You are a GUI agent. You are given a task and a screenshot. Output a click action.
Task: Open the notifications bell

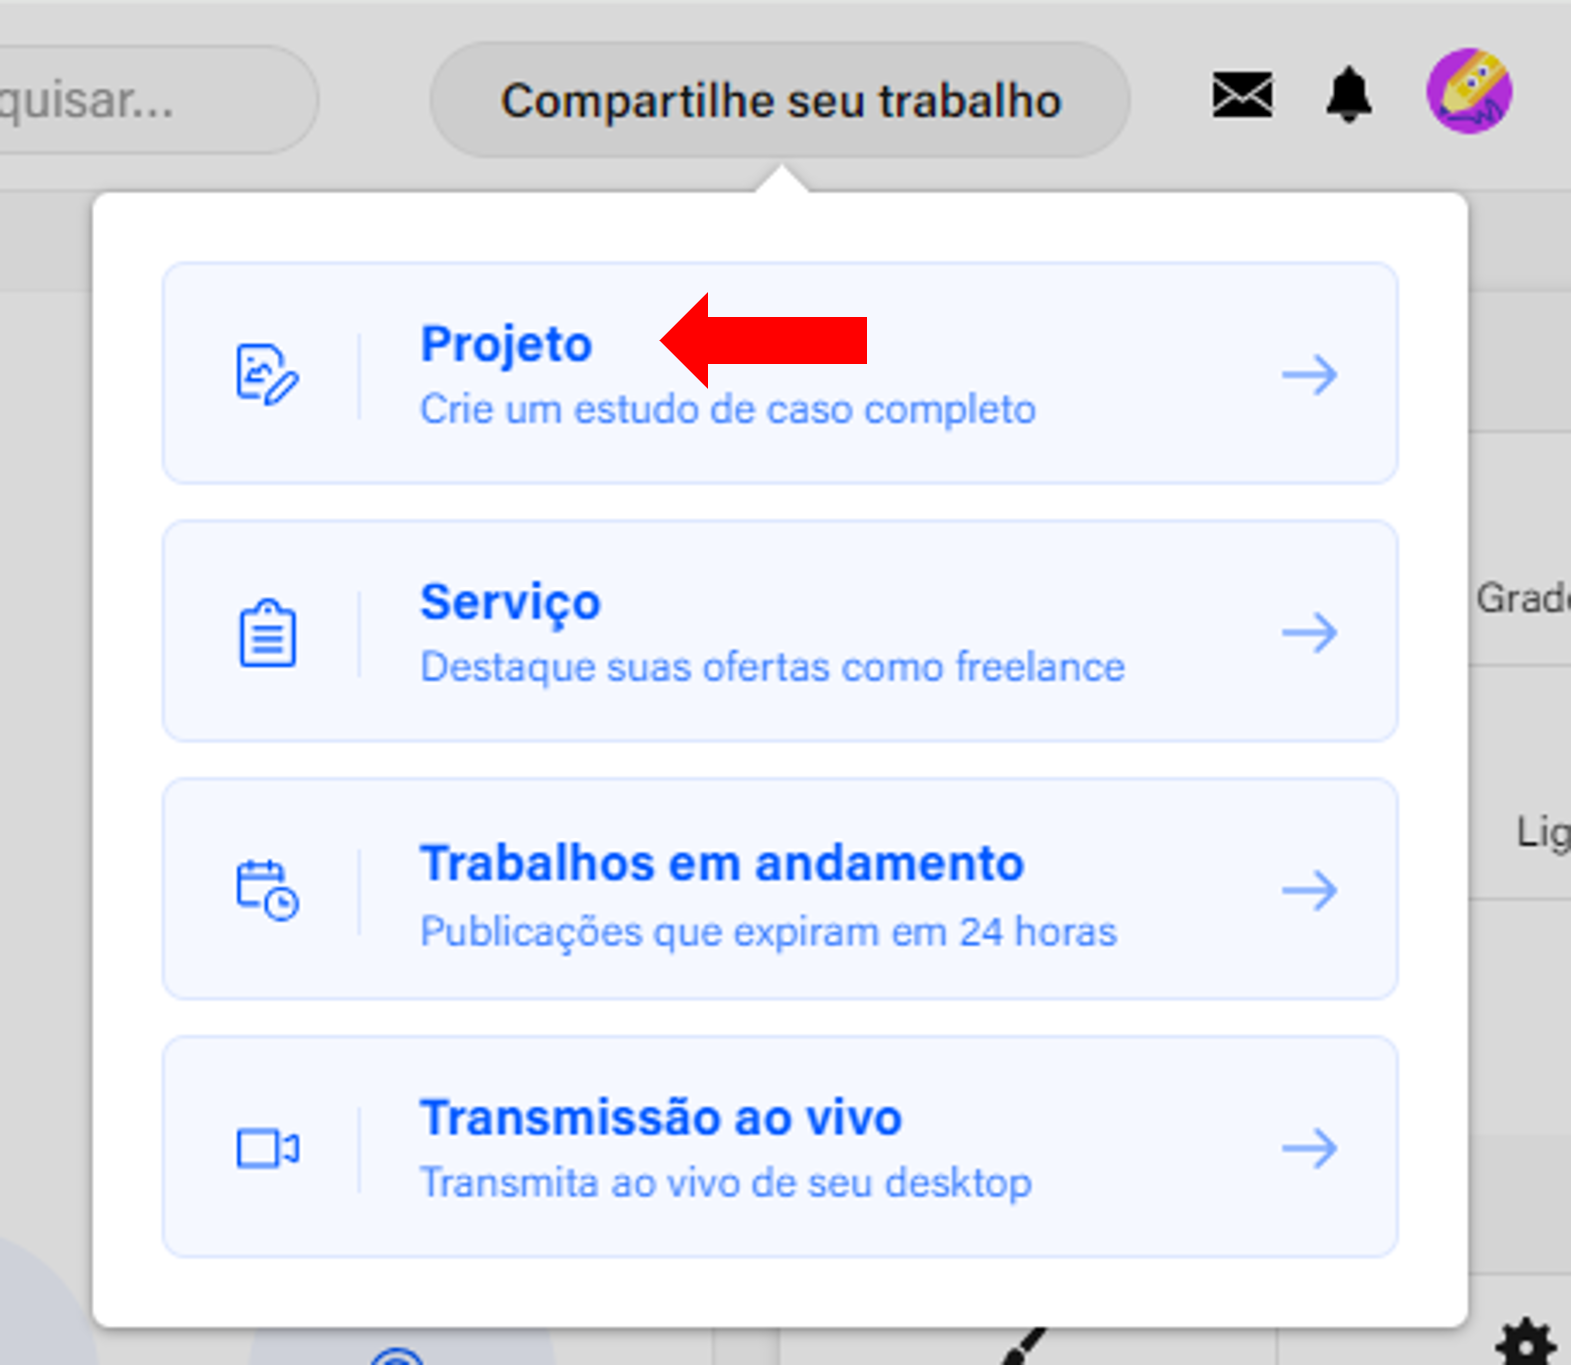click(1348, 95)
